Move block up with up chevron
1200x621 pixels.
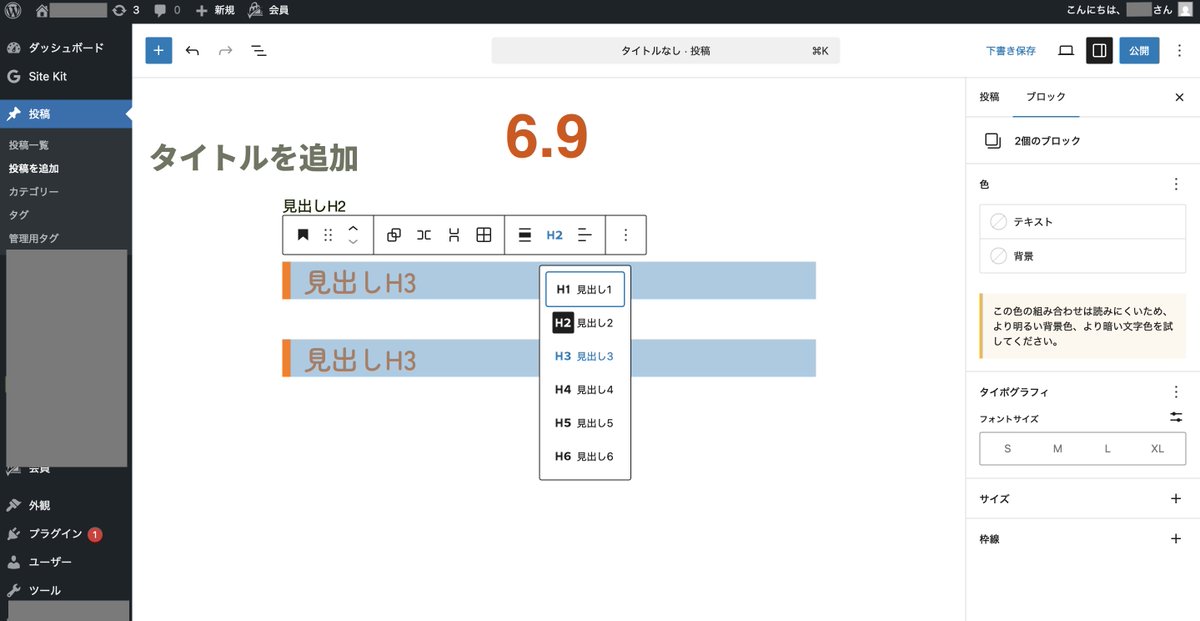(353, 228)
